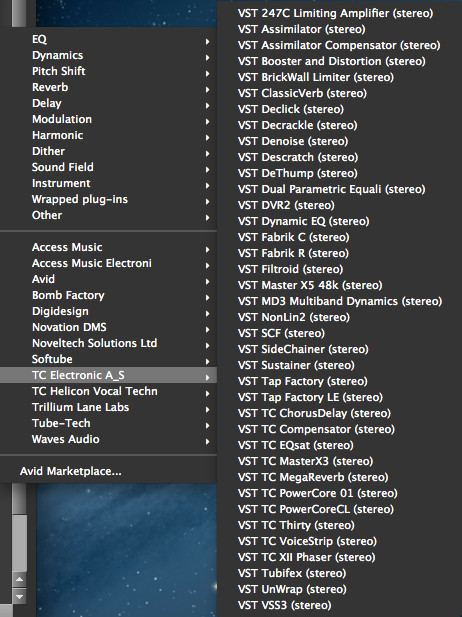Expand the Reverb submenu arrow
This screenshot has width=462, height=617.
(x=207, y=89)
